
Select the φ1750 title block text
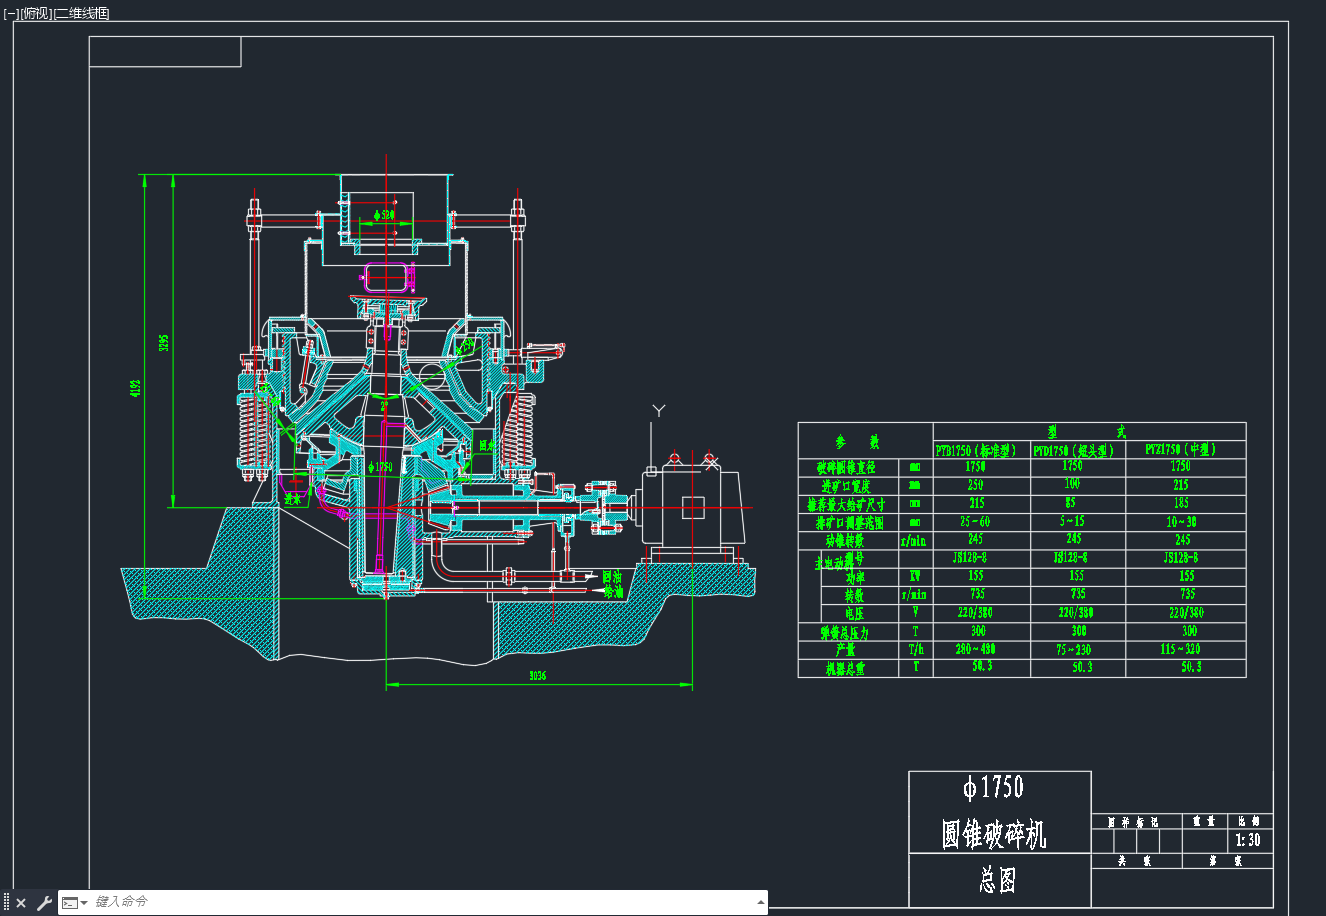pyautogui.click(x=993, y=788)
